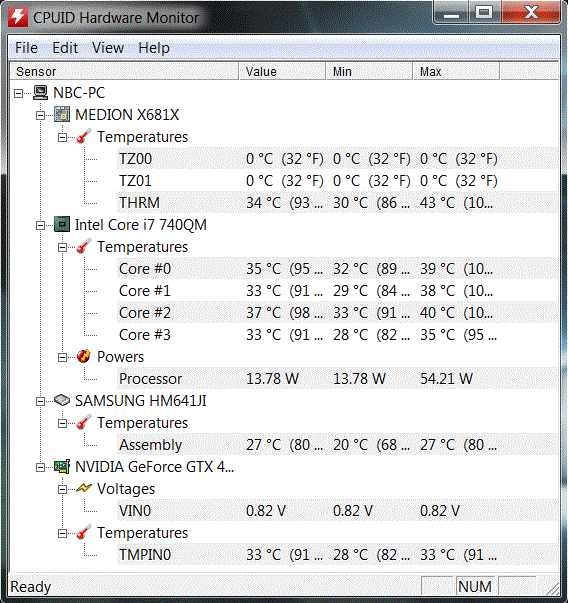
Task: Open the Help menu
Action: coord(154,48)
